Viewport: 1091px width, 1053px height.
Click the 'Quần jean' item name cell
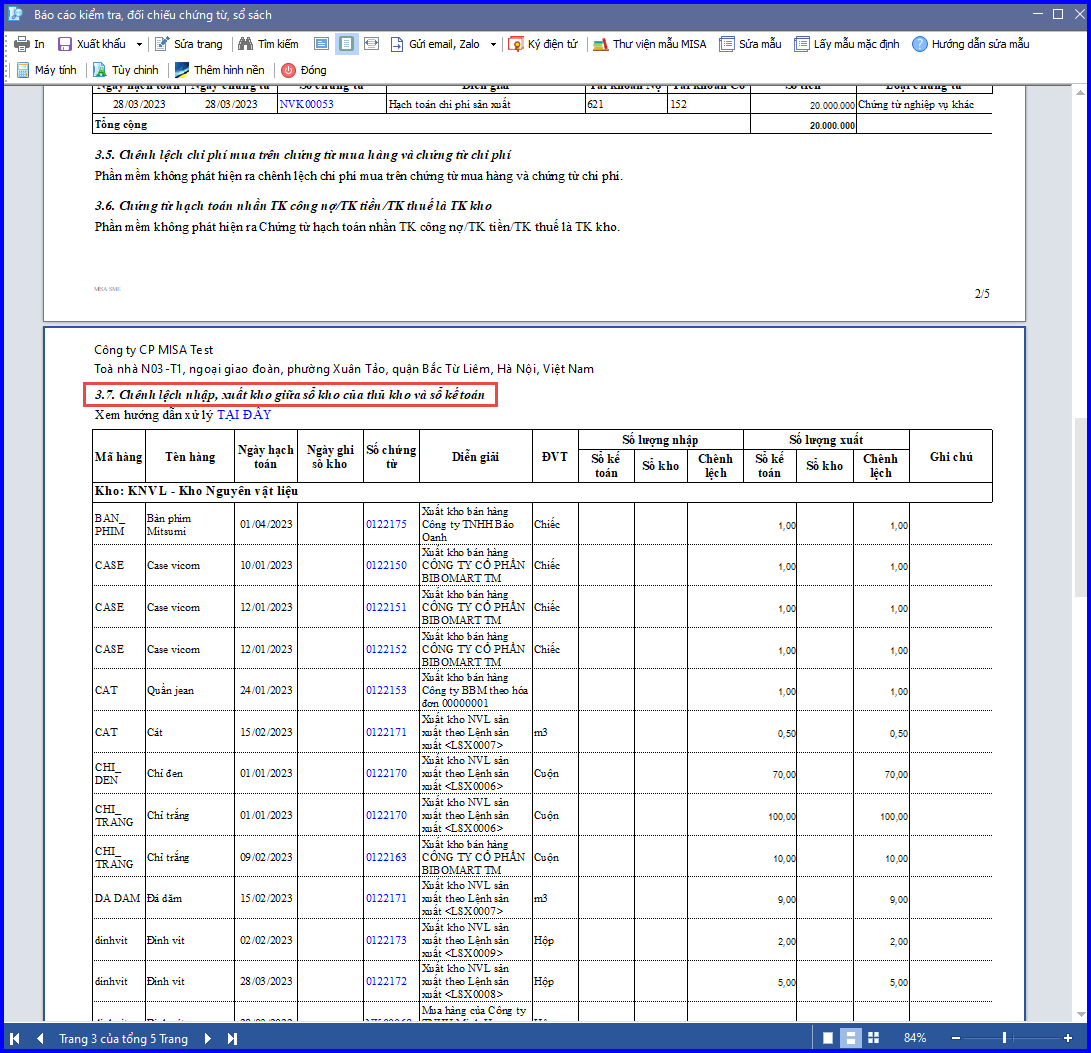pyautogui.click(x=189, y=690)
